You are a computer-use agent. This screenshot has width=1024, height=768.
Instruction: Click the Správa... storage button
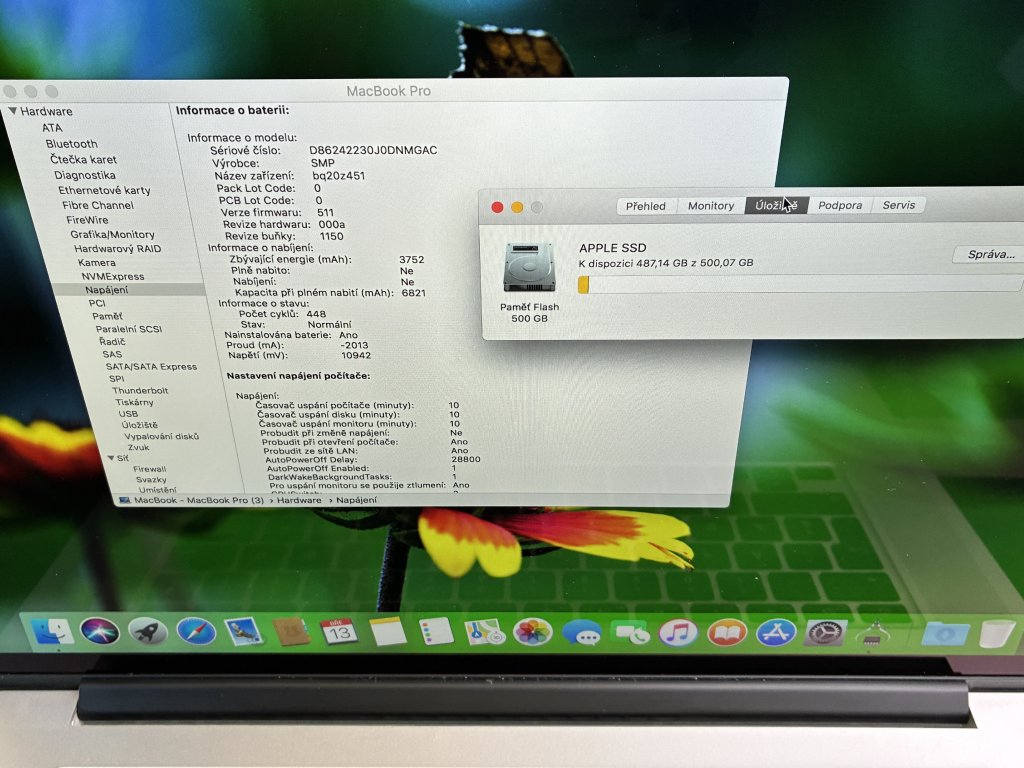click(990, 255)
